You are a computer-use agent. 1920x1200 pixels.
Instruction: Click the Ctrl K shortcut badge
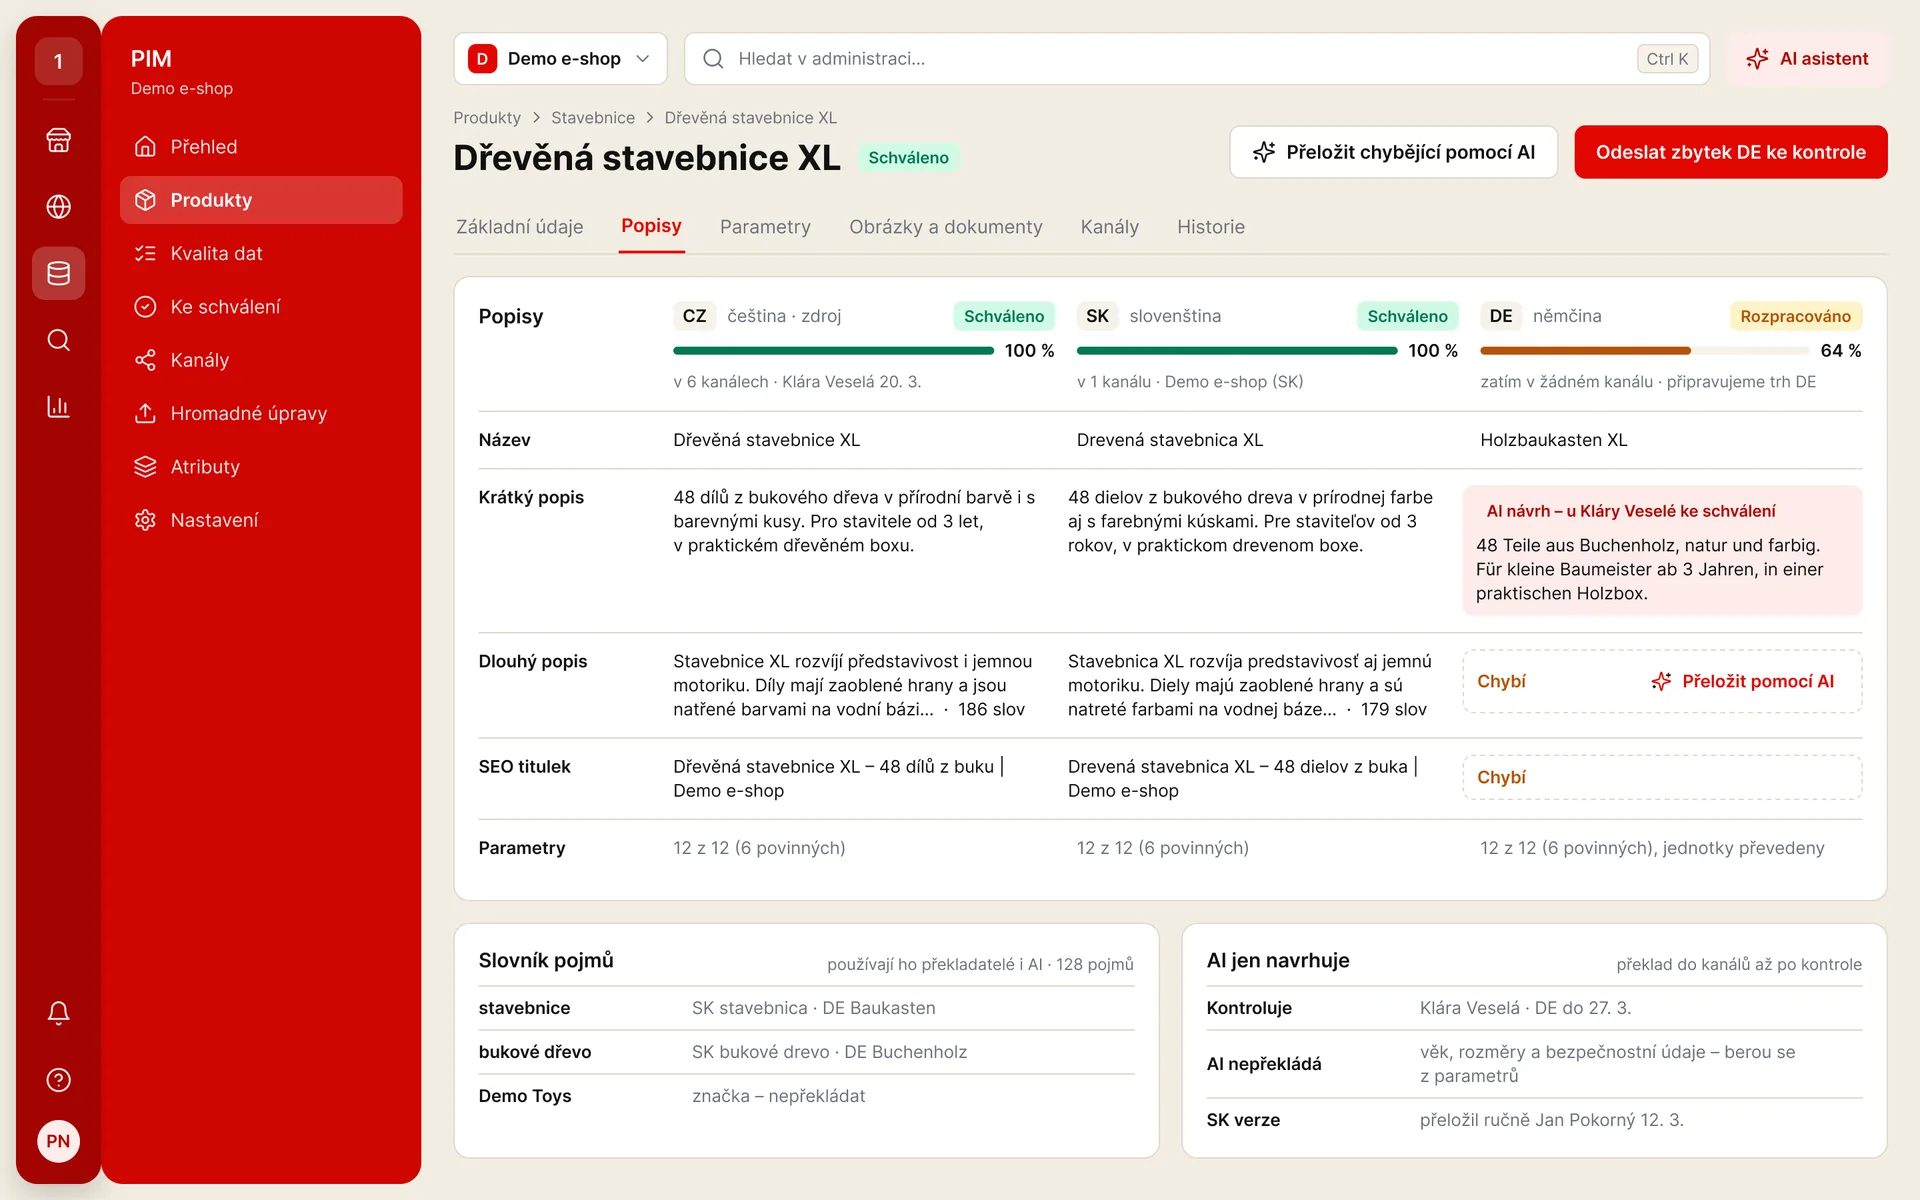coord(1667,59)
